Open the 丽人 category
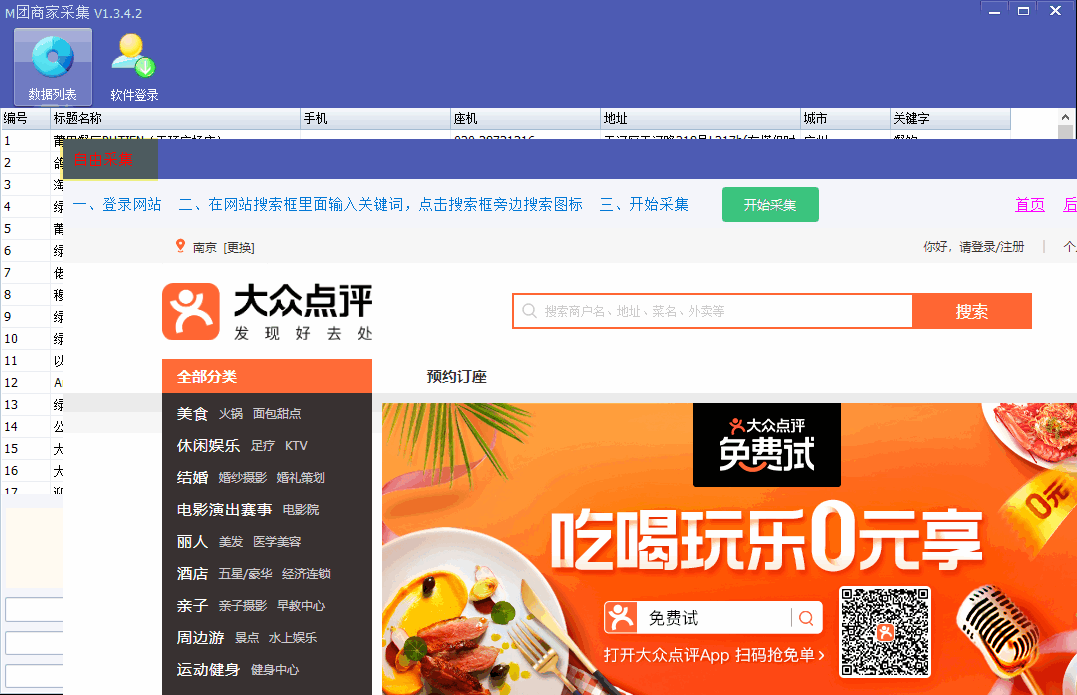The width and height of the screenshot is (1077, 695). point(192,541)
